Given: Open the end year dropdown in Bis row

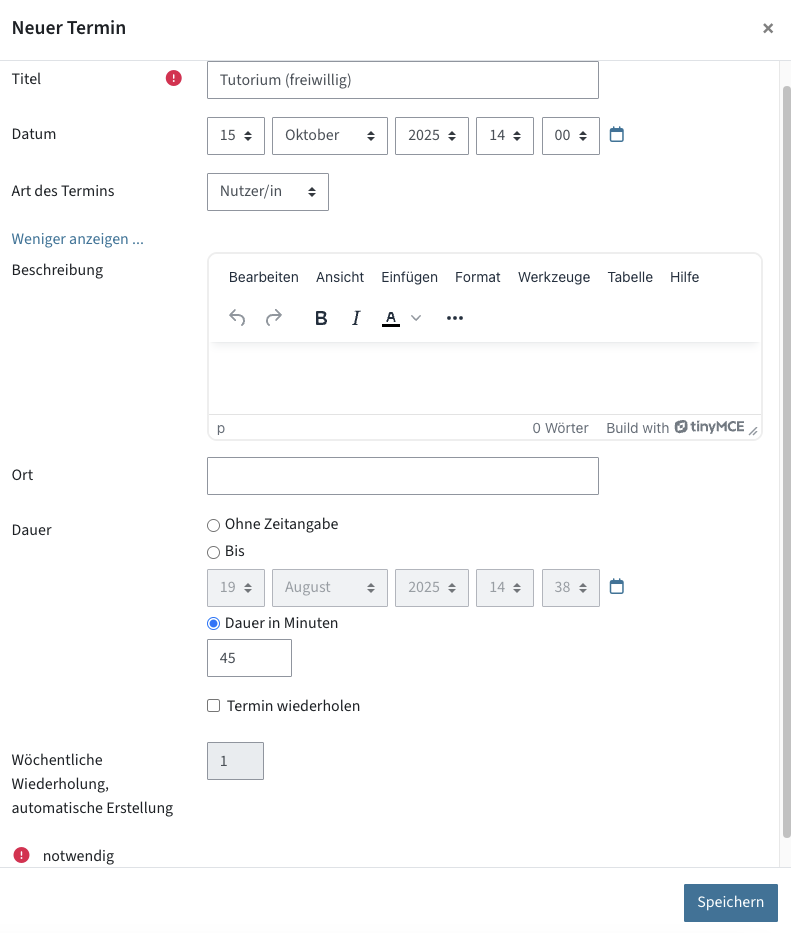Looking at the screenshot, I should pyautogui.click(x=432, y=588).
